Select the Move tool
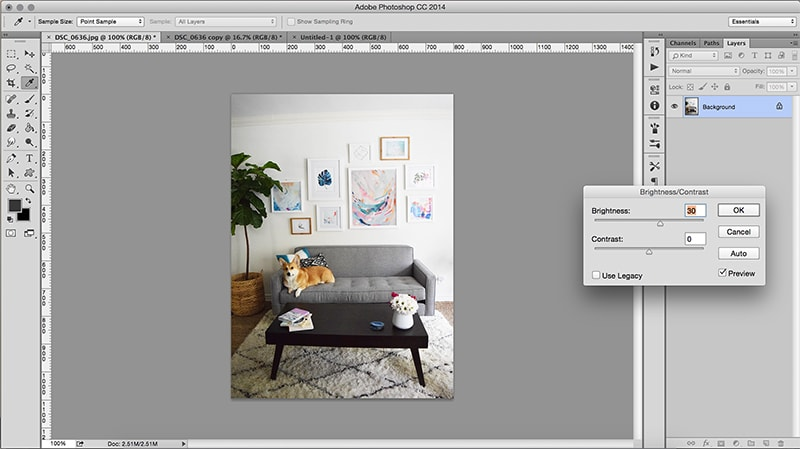 click(x=29, y=54)
